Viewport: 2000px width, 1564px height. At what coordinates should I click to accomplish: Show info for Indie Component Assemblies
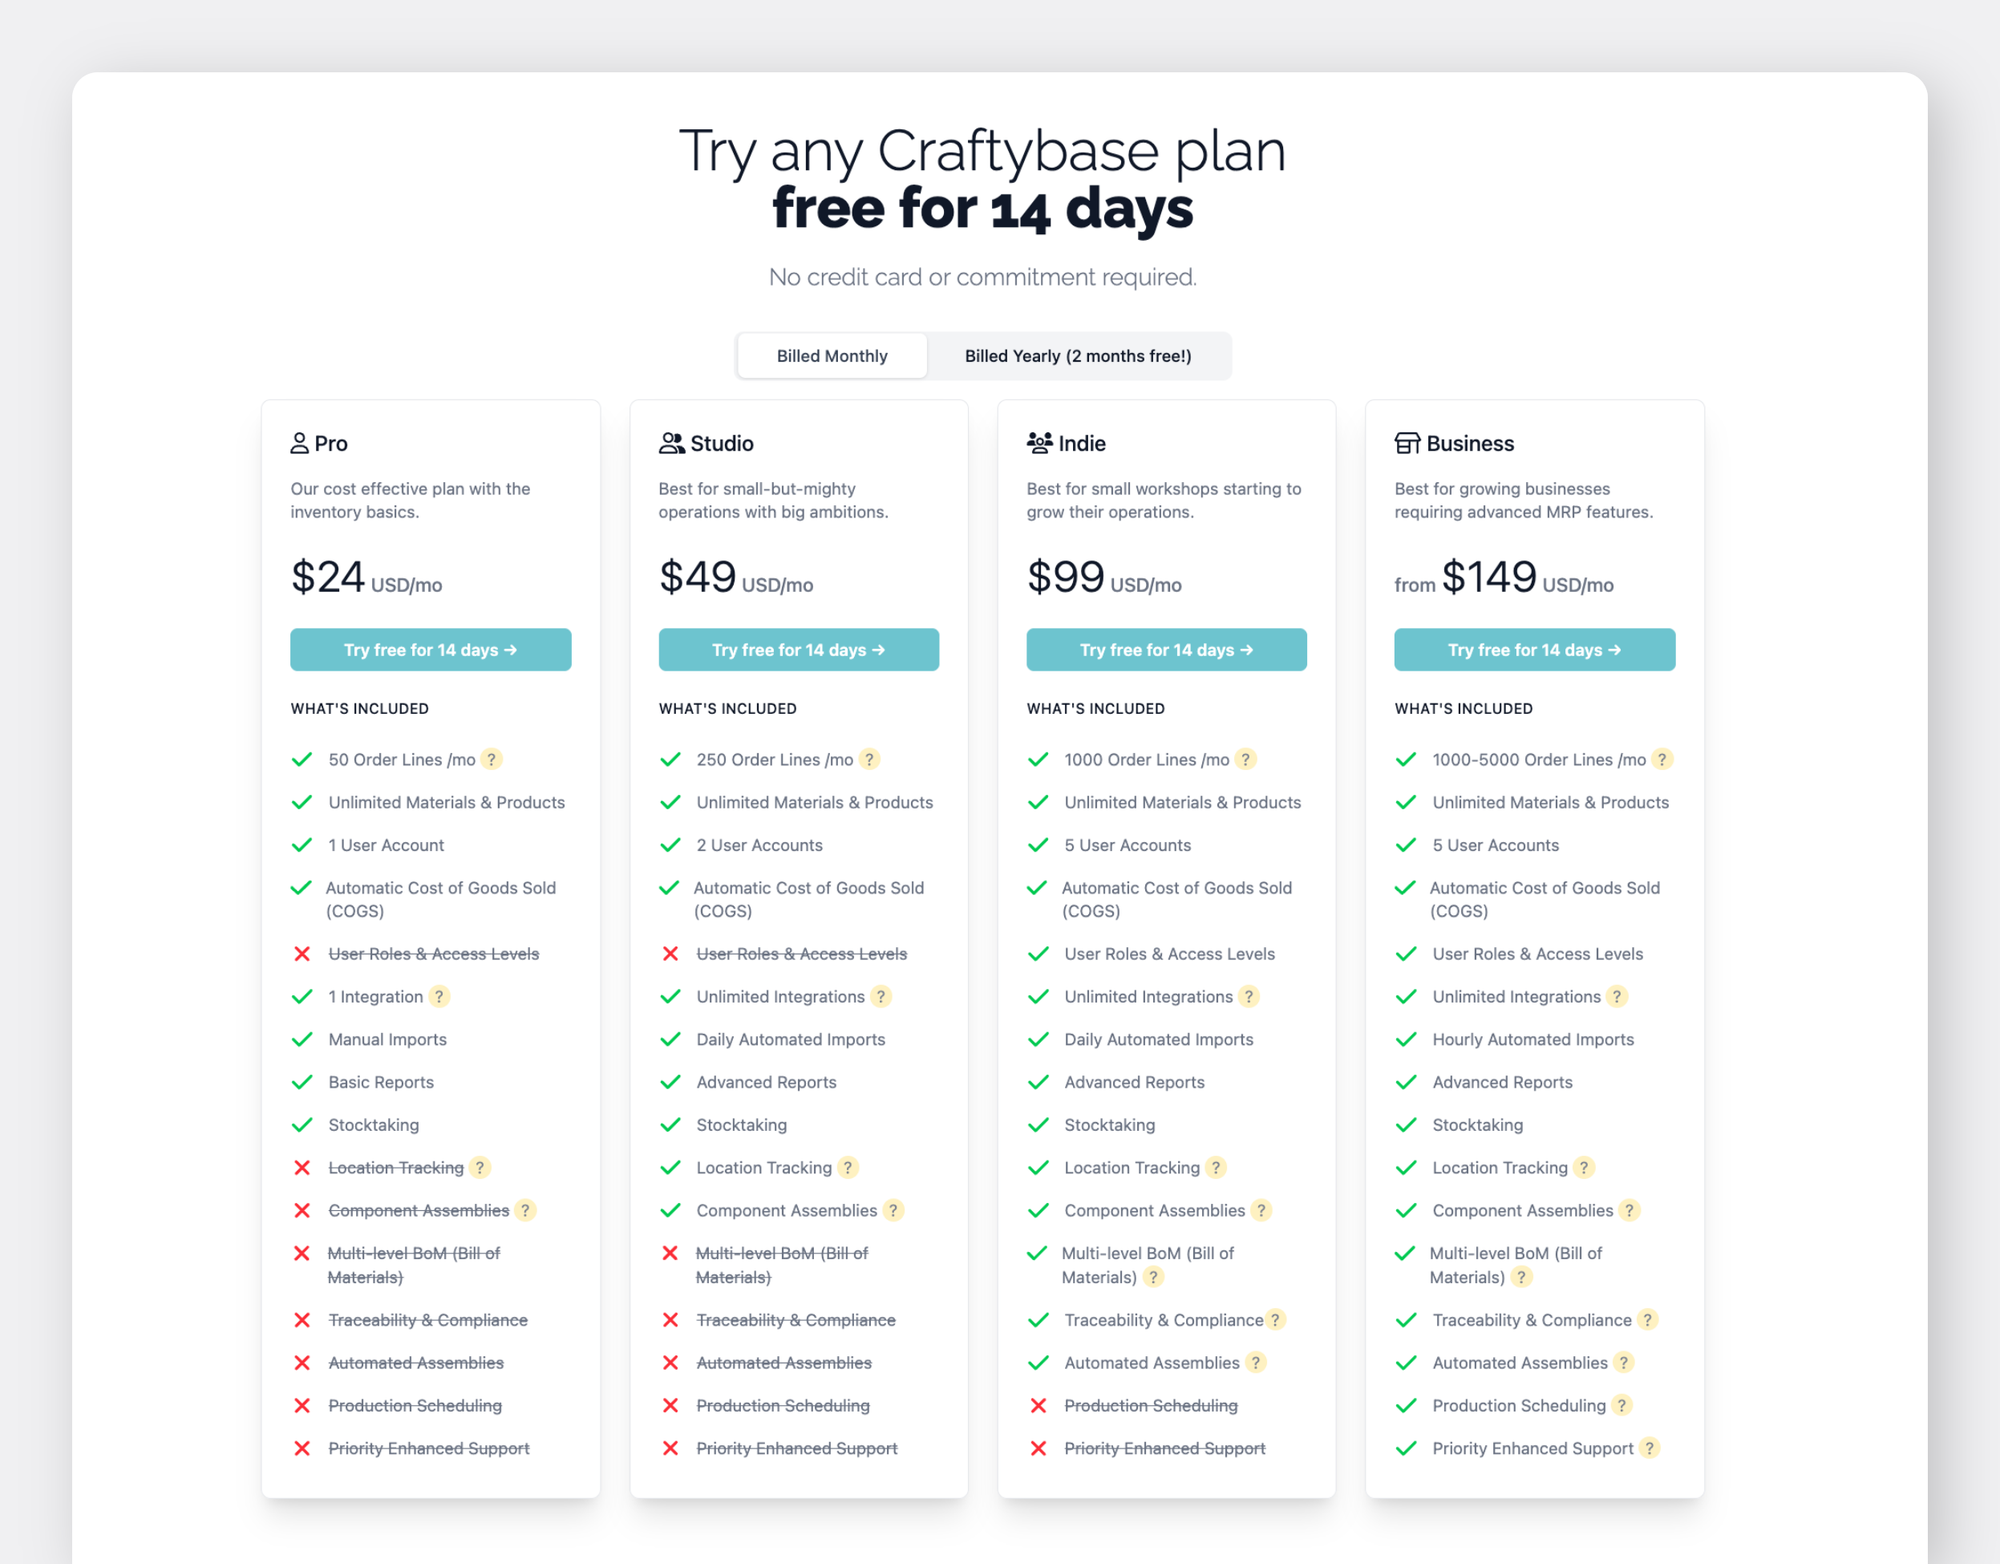tap(1262, 1210)
